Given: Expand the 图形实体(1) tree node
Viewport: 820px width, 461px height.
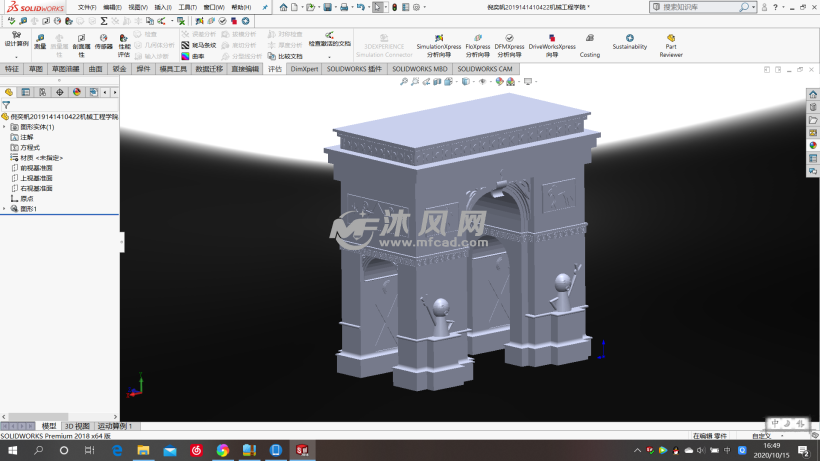Looking at the screenshot, I should point(5,127).
